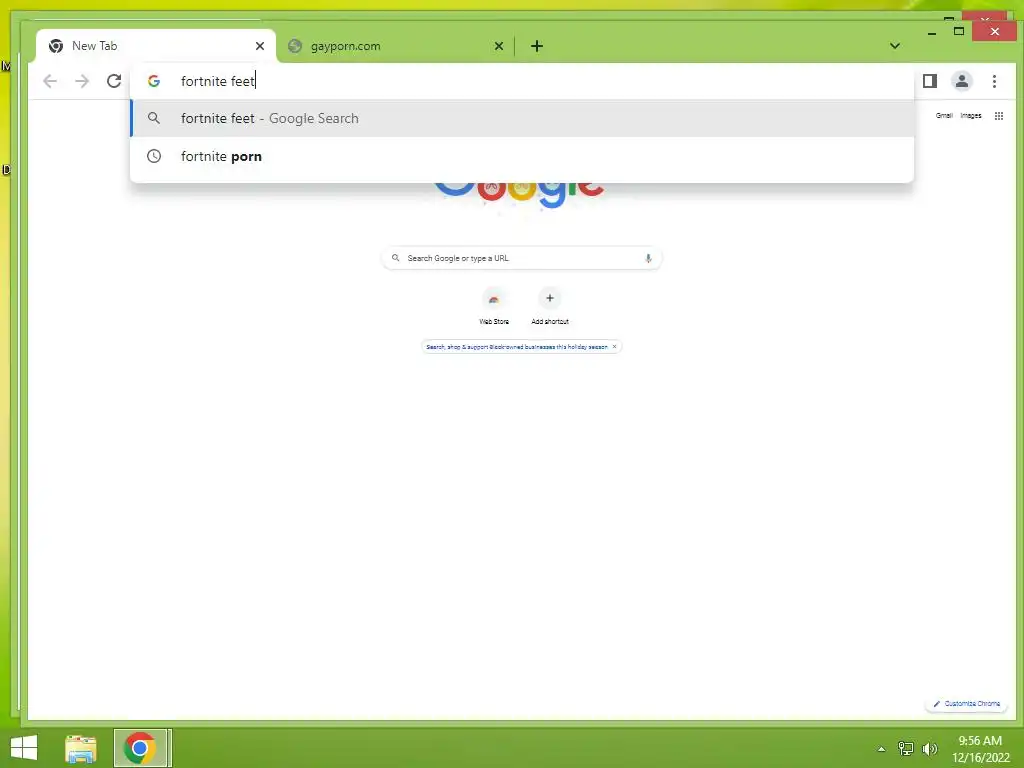
Task: Open Chrome's three-dot menu
Action: point(994,81)
